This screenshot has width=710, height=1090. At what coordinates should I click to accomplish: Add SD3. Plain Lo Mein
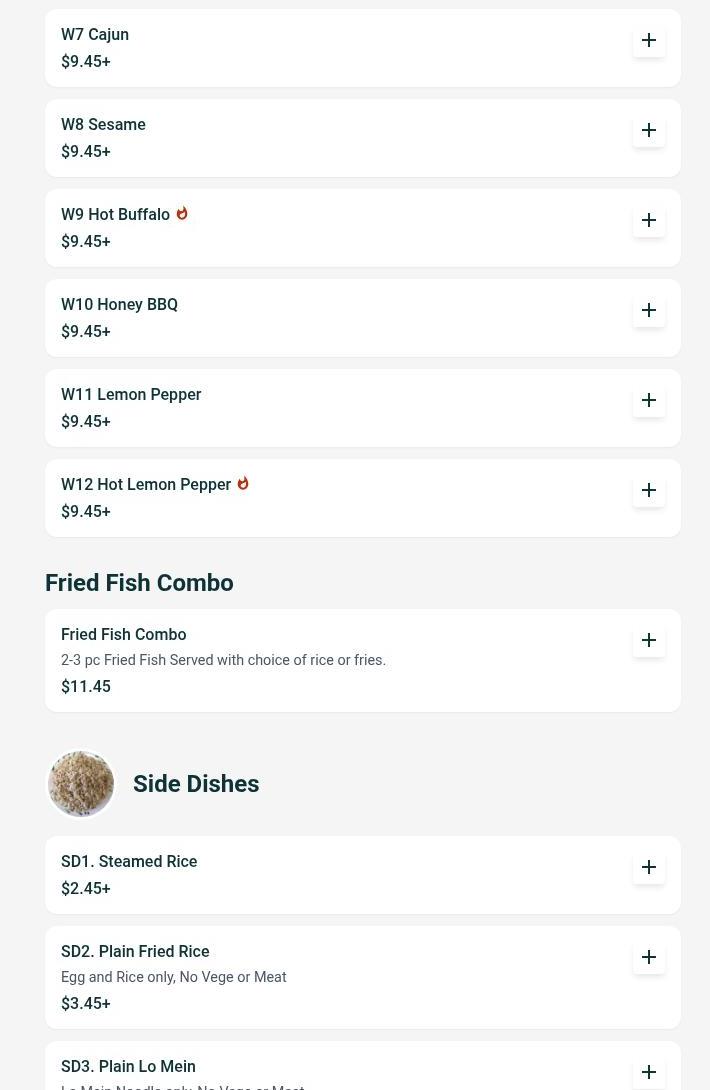pos(649,1072)
